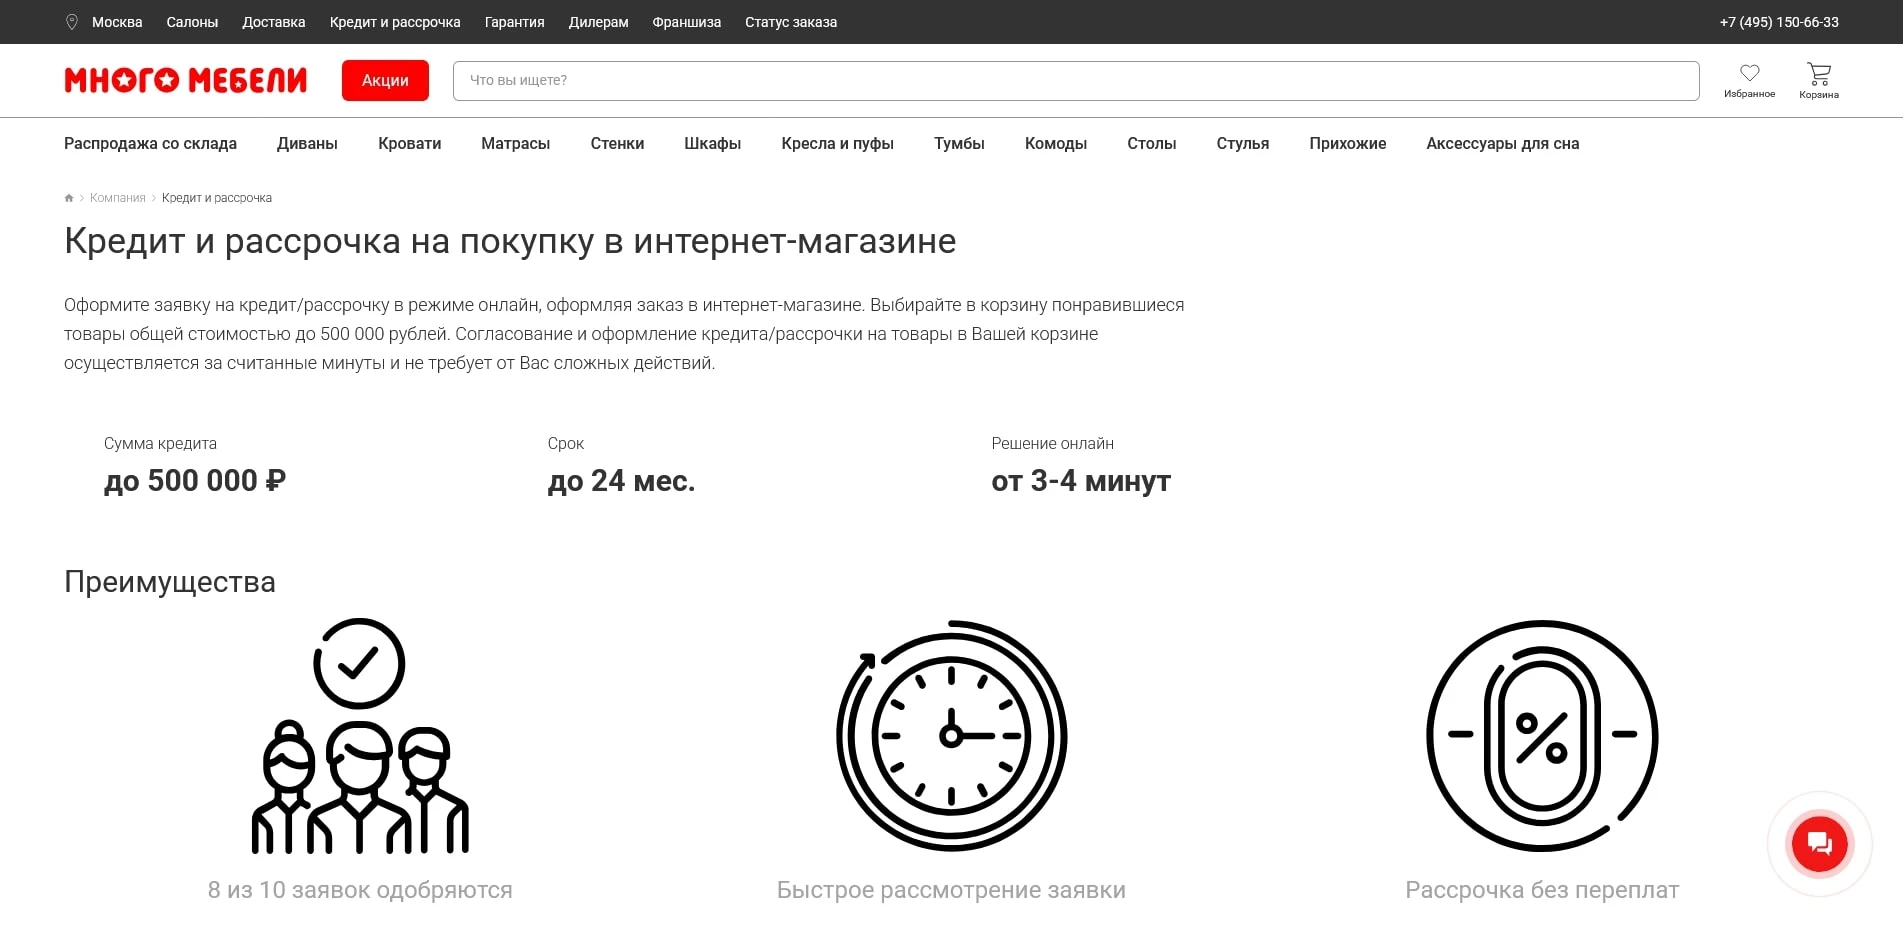
Task: Click the location pin icon near Москва
Action: (71, 21)
